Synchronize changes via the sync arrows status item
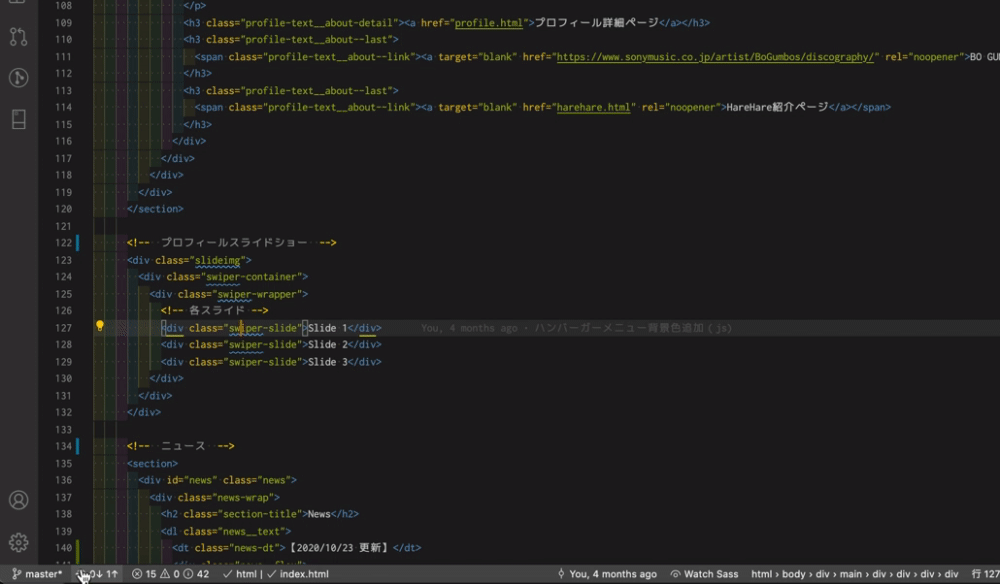Screen dimensions: 1000x584 tap(98, 574)
